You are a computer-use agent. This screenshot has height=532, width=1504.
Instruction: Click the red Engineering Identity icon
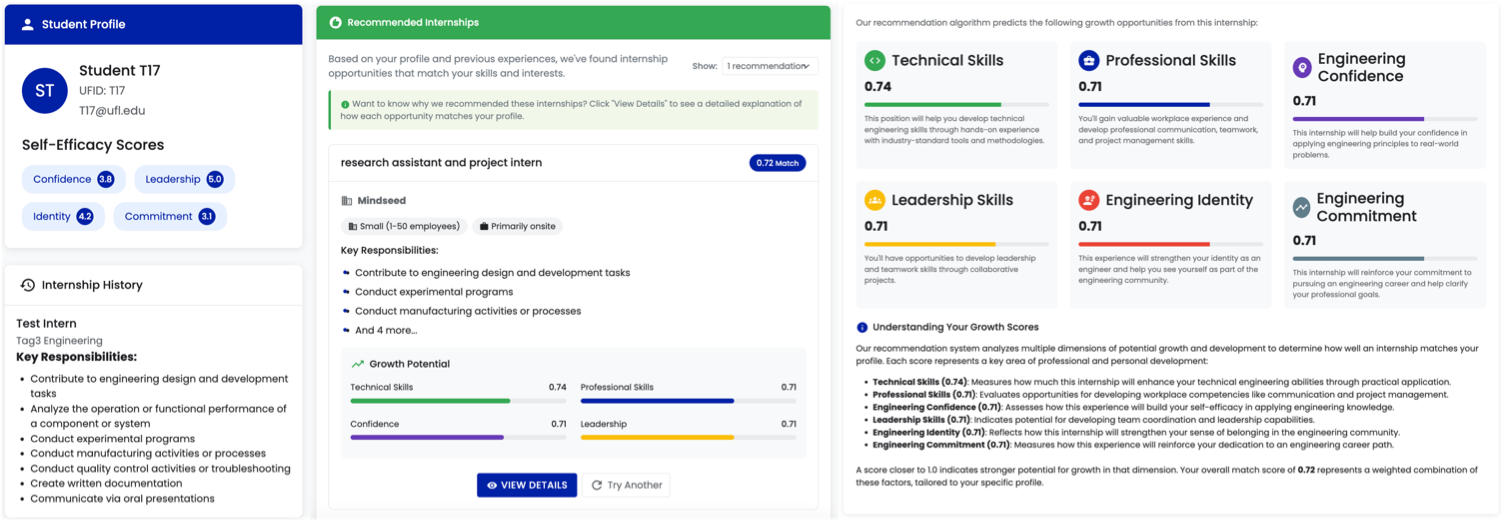tap(1089, 200)
